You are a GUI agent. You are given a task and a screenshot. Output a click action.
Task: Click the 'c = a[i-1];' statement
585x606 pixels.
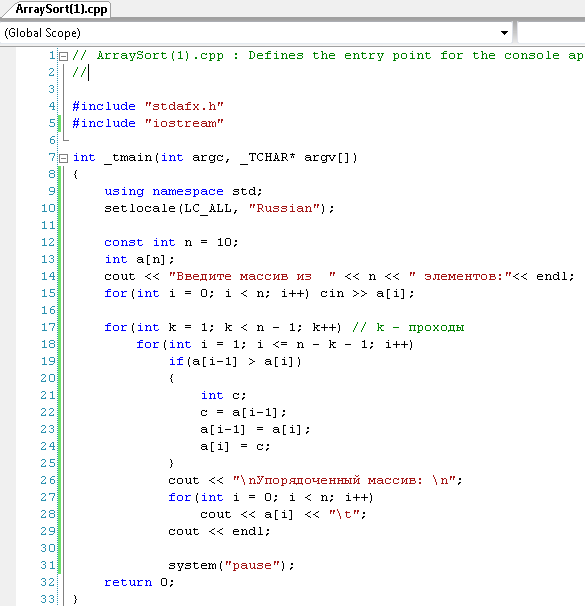243,412
